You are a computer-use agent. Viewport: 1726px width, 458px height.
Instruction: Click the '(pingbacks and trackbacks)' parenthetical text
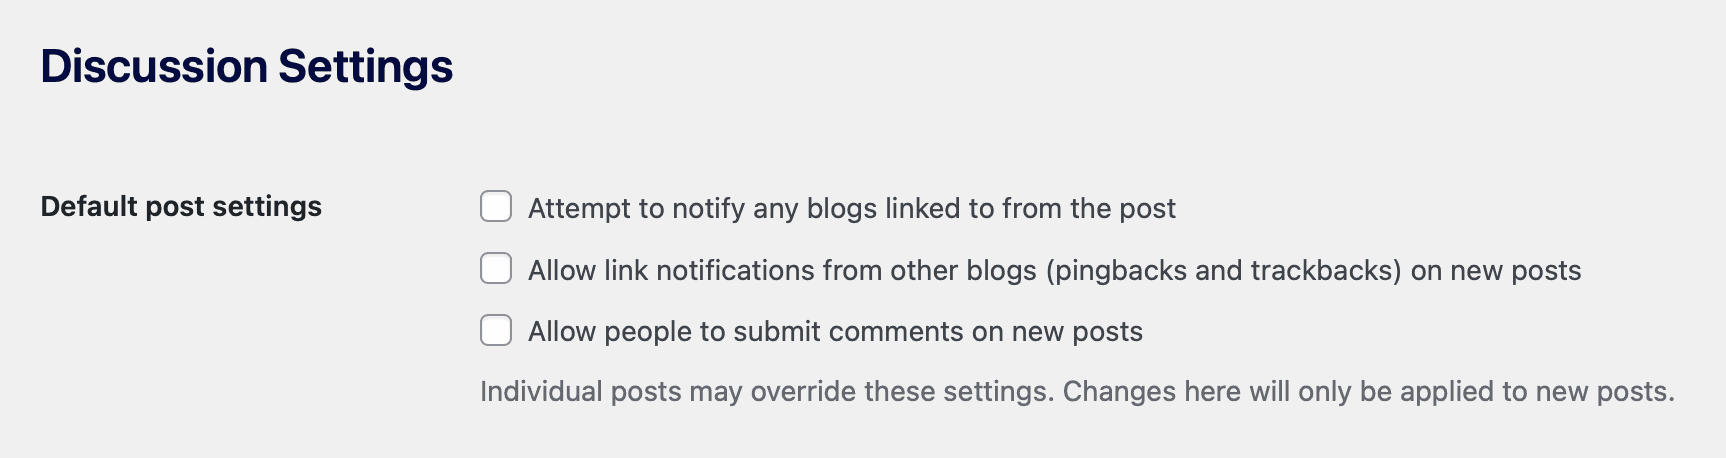click(x=1223, y=270)
